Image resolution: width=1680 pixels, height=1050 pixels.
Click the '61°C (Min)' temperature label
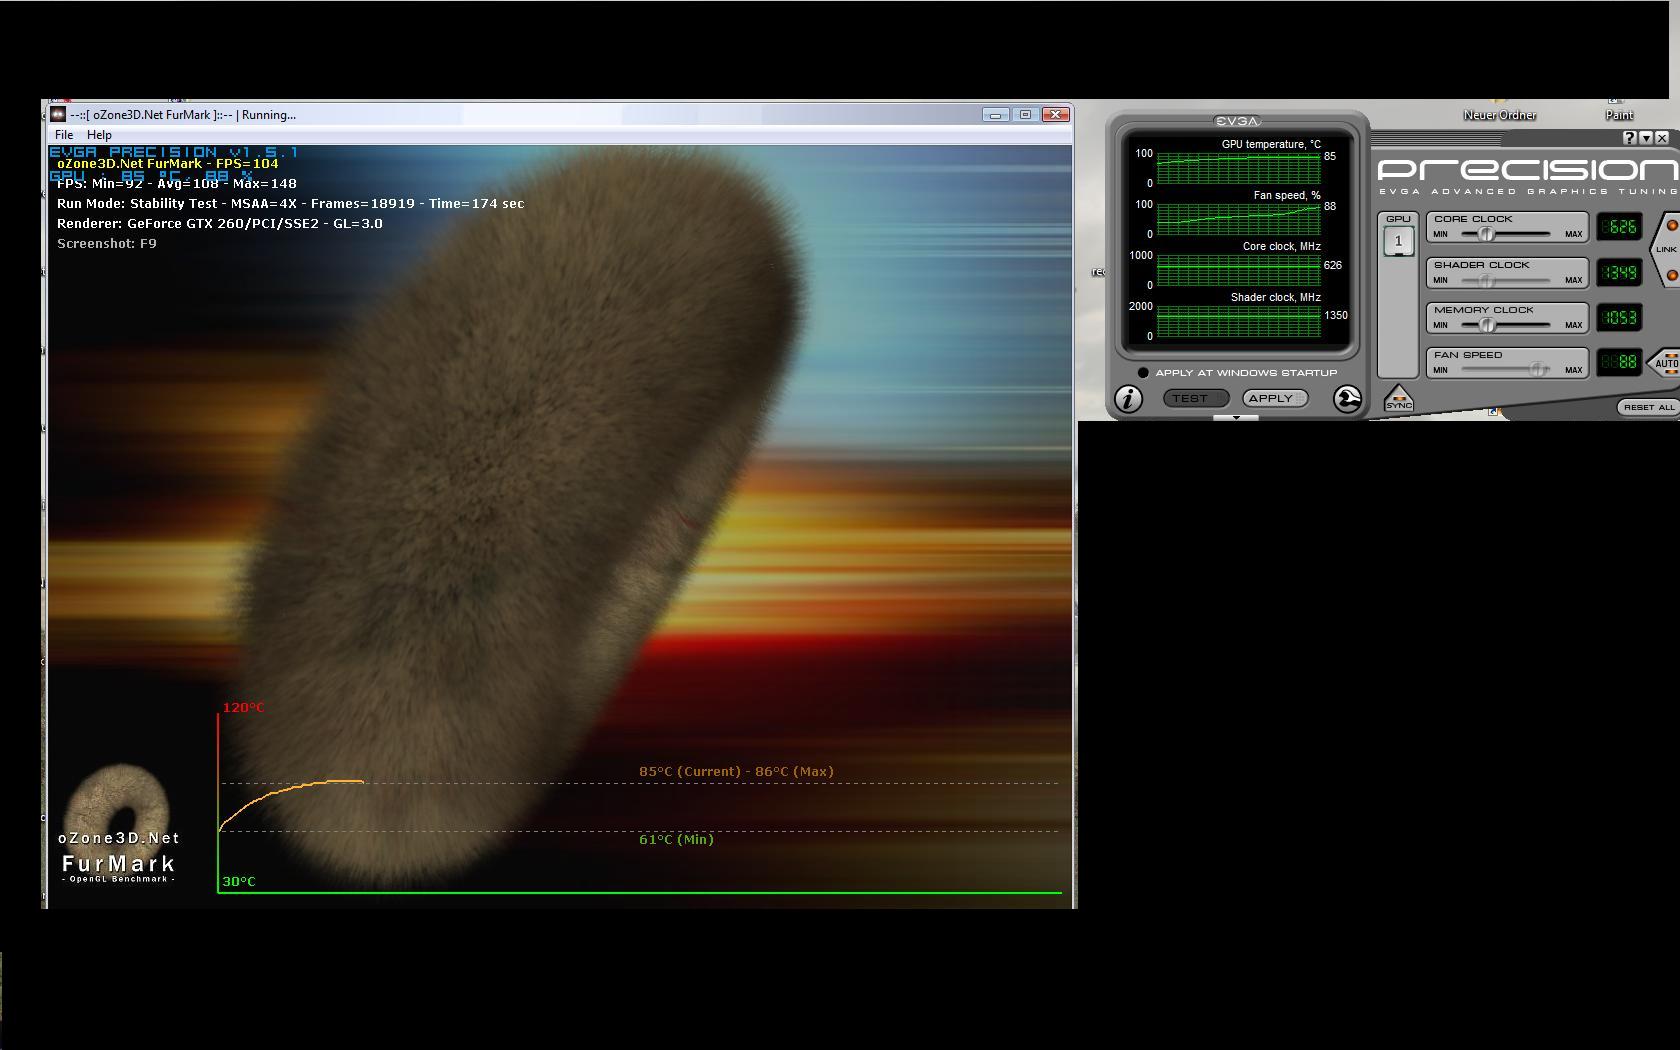676,839
